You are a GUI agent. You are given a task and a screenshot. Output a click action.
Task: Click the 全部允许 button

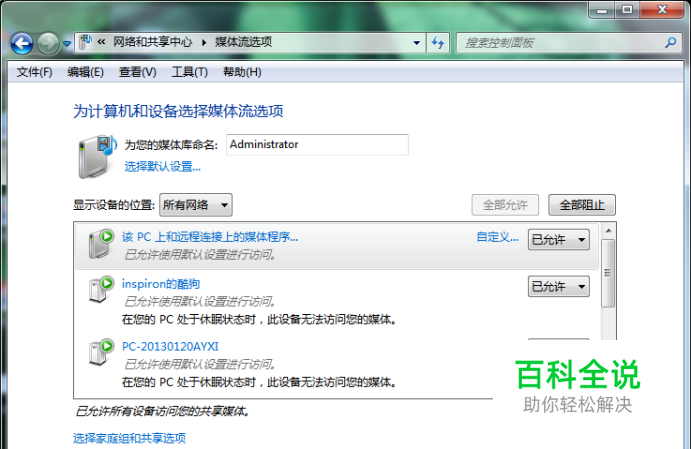pos(505,205)
